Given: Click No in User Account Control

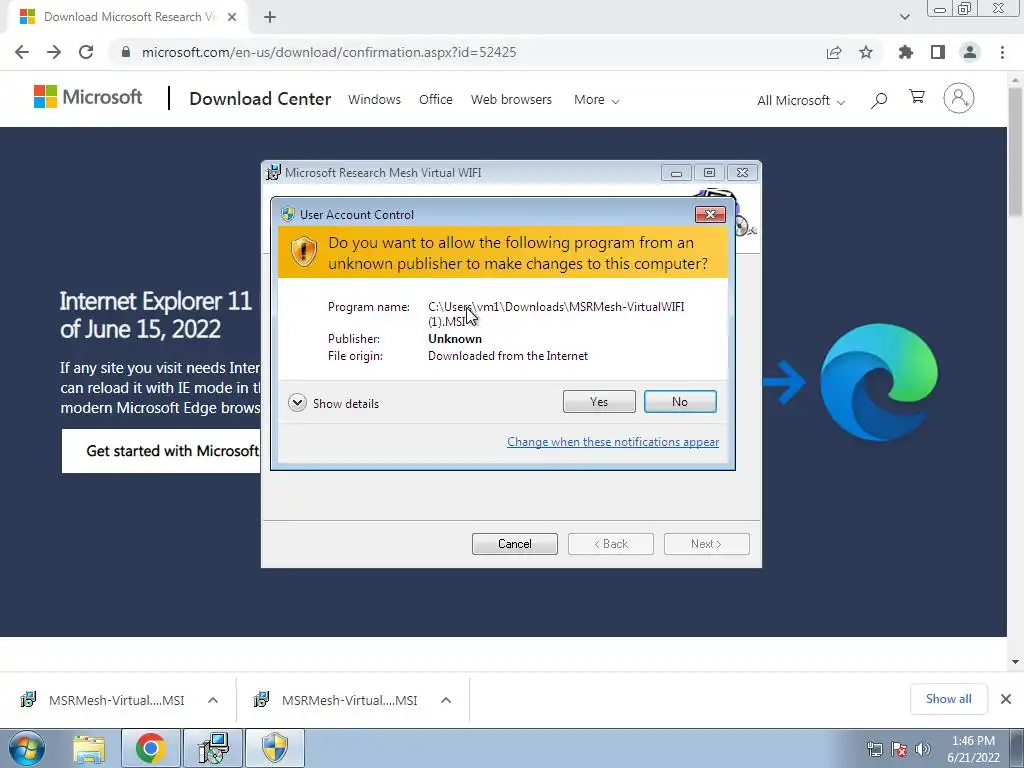Looking at the screenshot, I should point(680,402).
